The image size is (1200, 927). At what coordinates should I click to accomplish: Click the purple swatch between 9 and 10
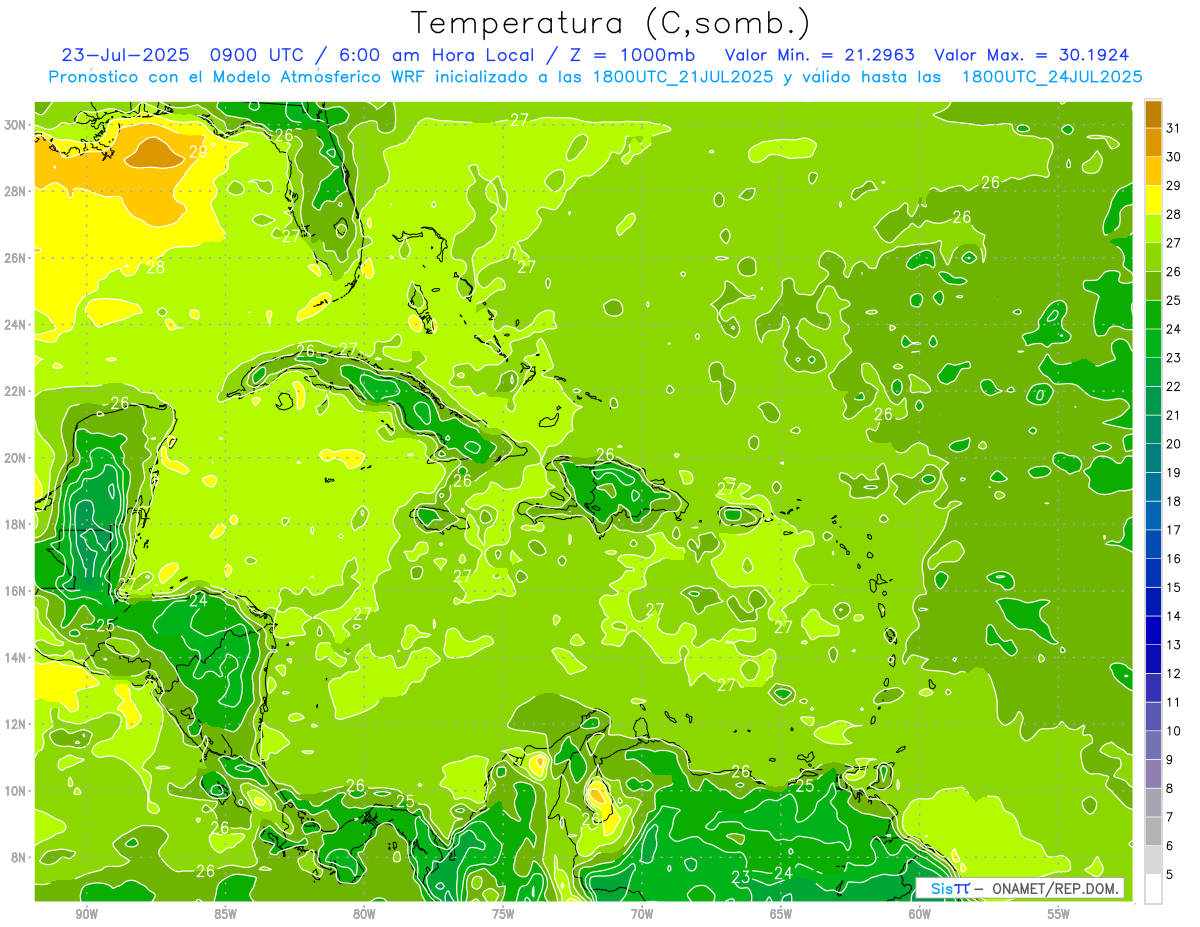click(1153, 745)
